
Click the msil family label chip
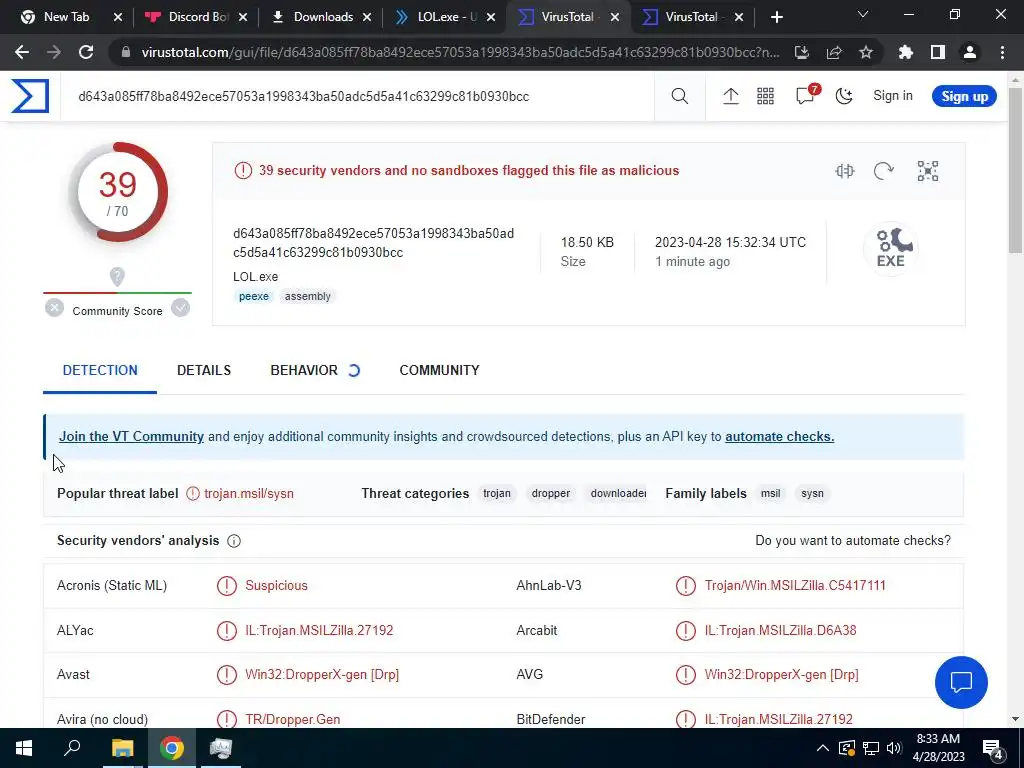pos(771,493)
